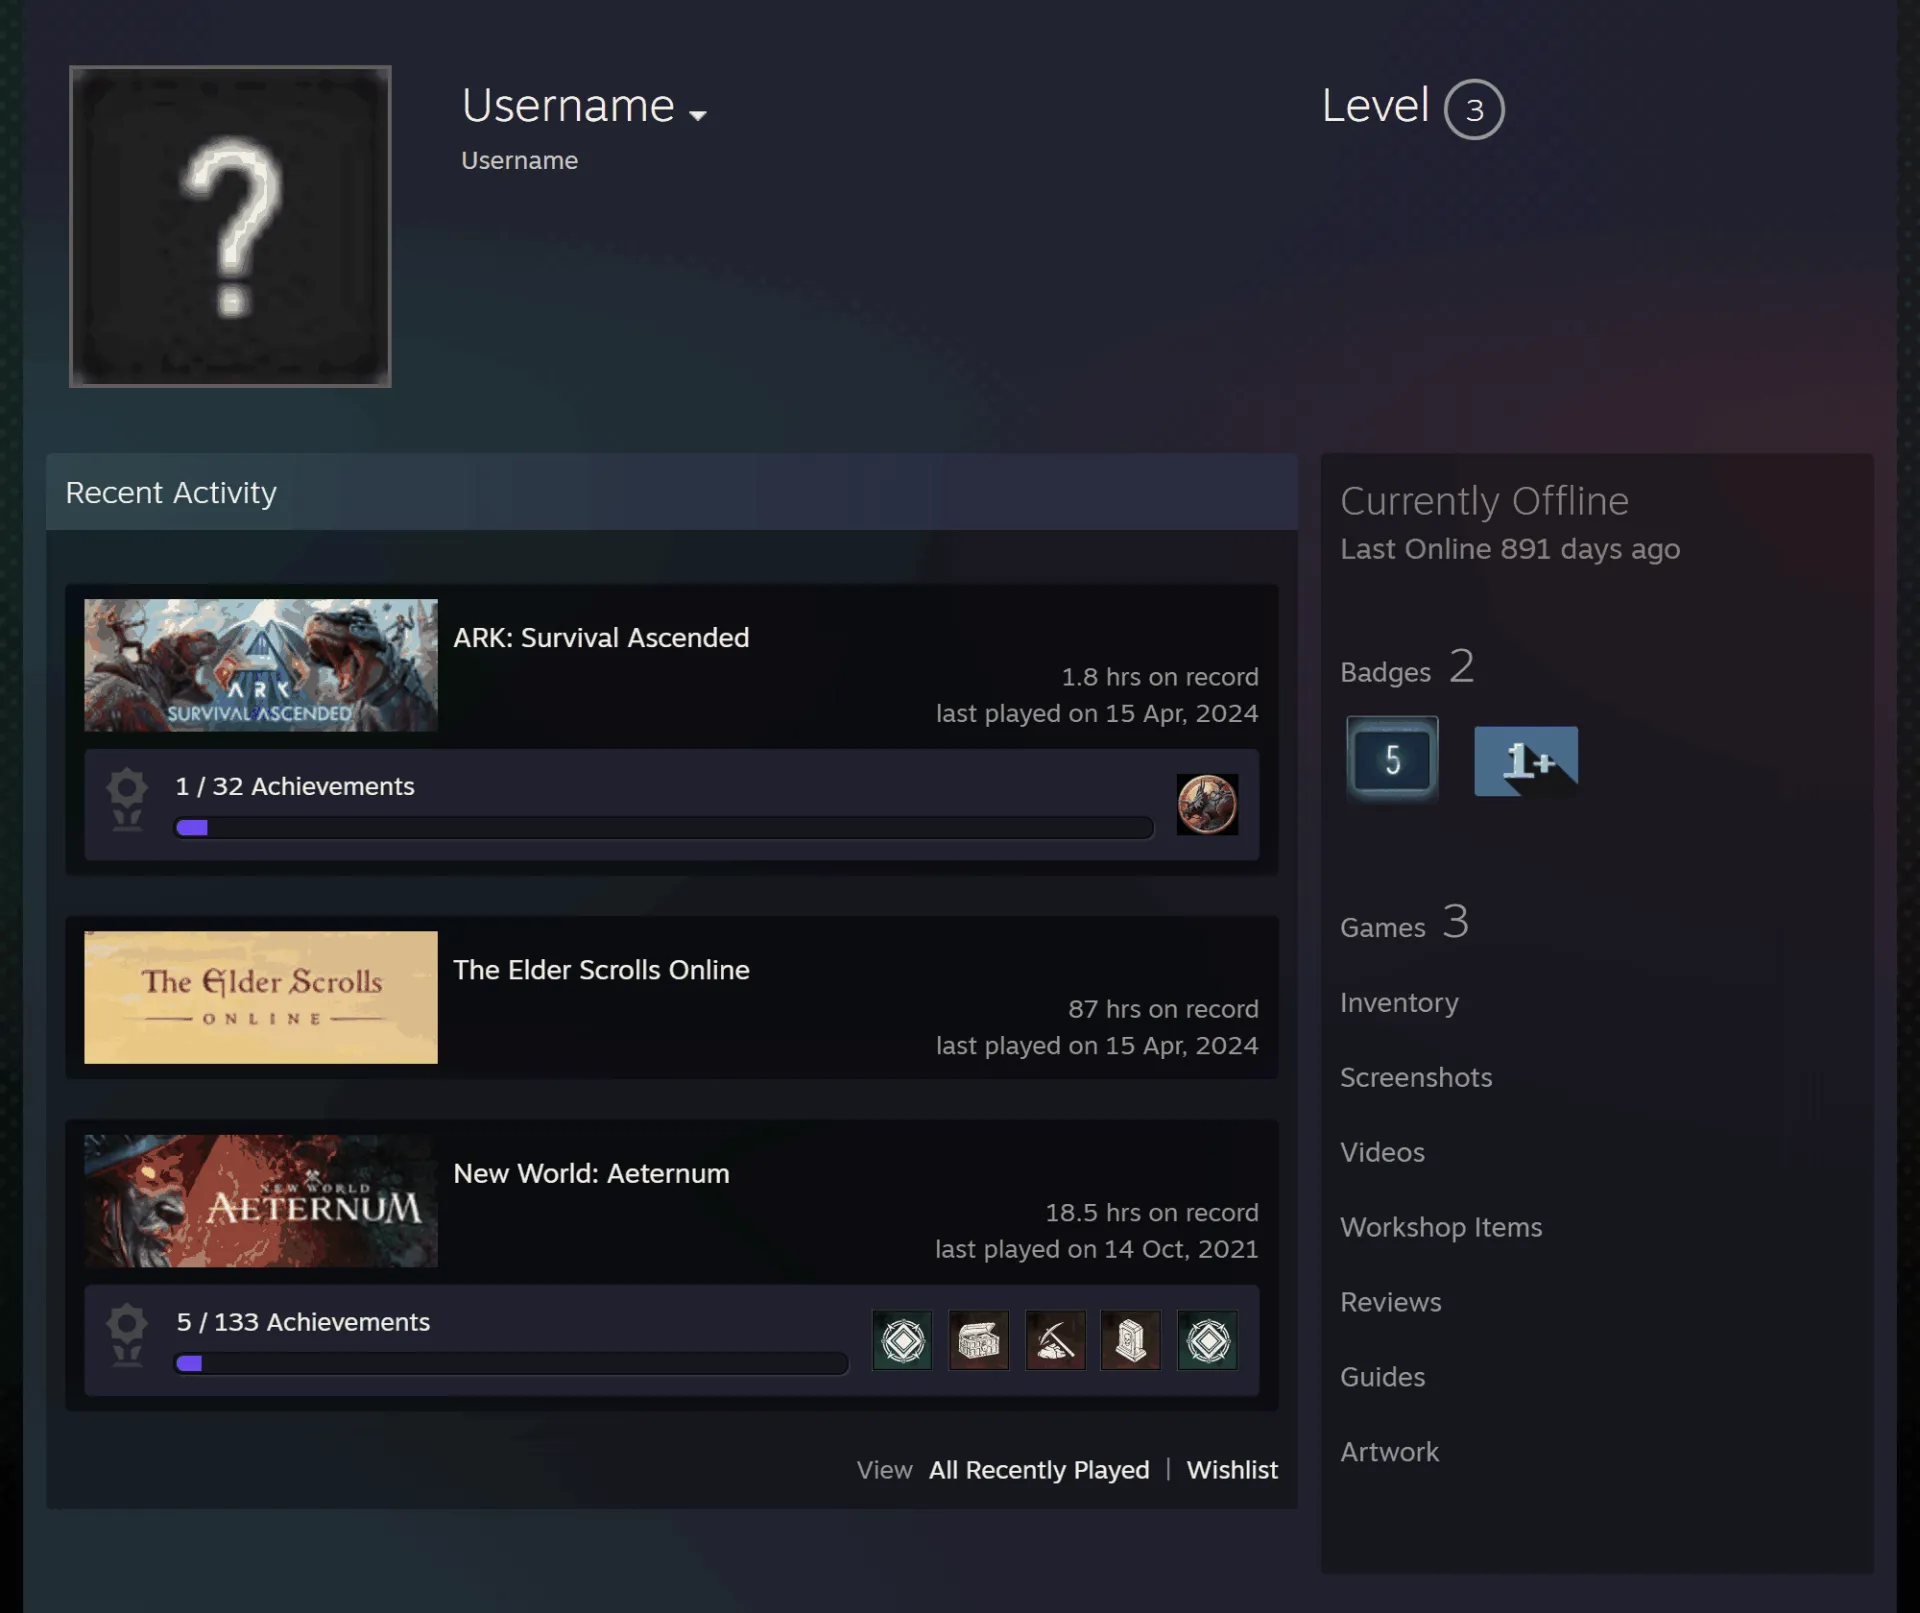Click the ARK achievements progress bar
Screen dimensions: 1920x1613
664,828
